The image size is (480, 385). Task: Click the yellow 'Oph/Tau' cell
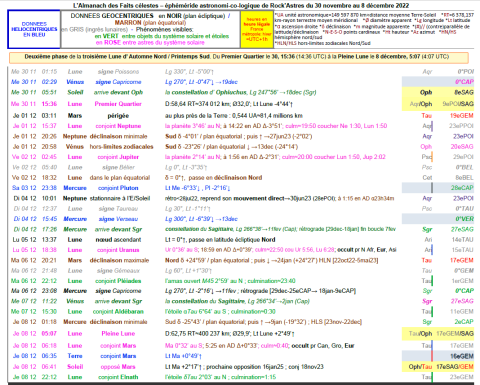point(420,367)
